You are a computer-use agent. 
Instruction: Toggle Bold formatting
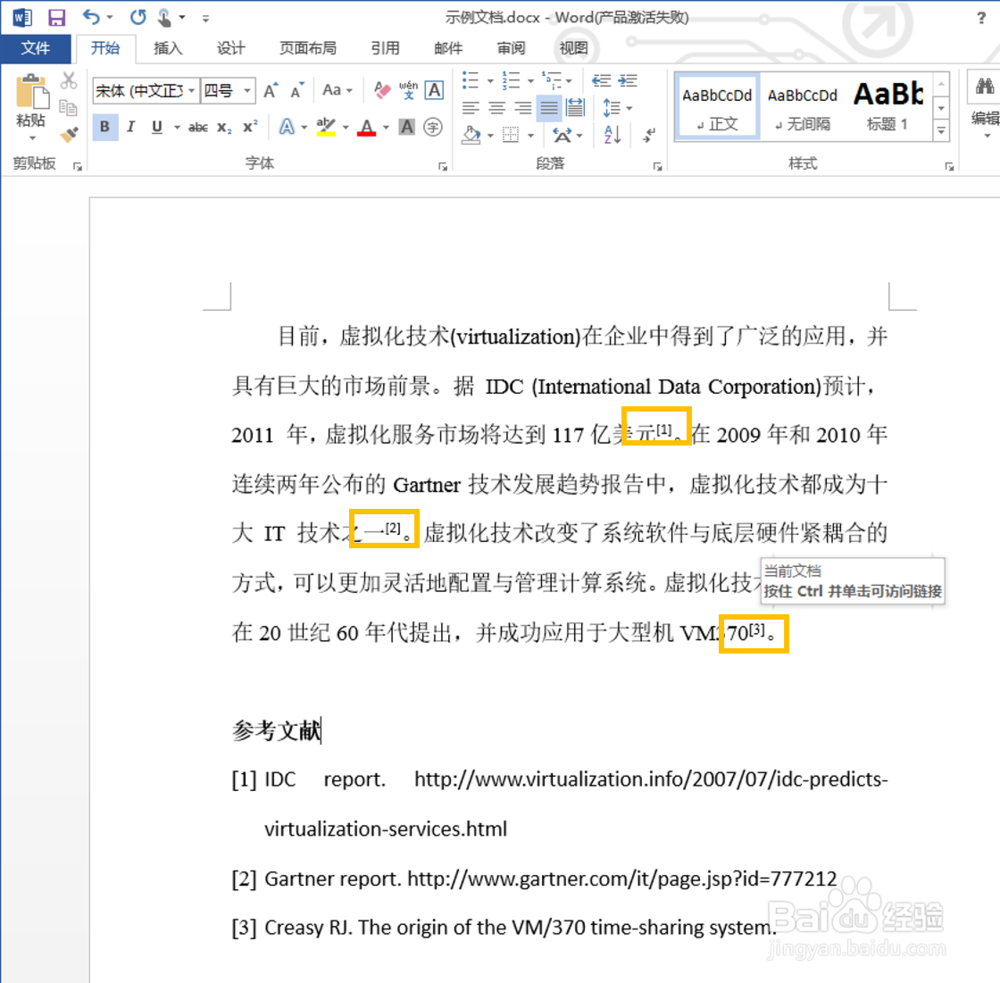[105, 127]
